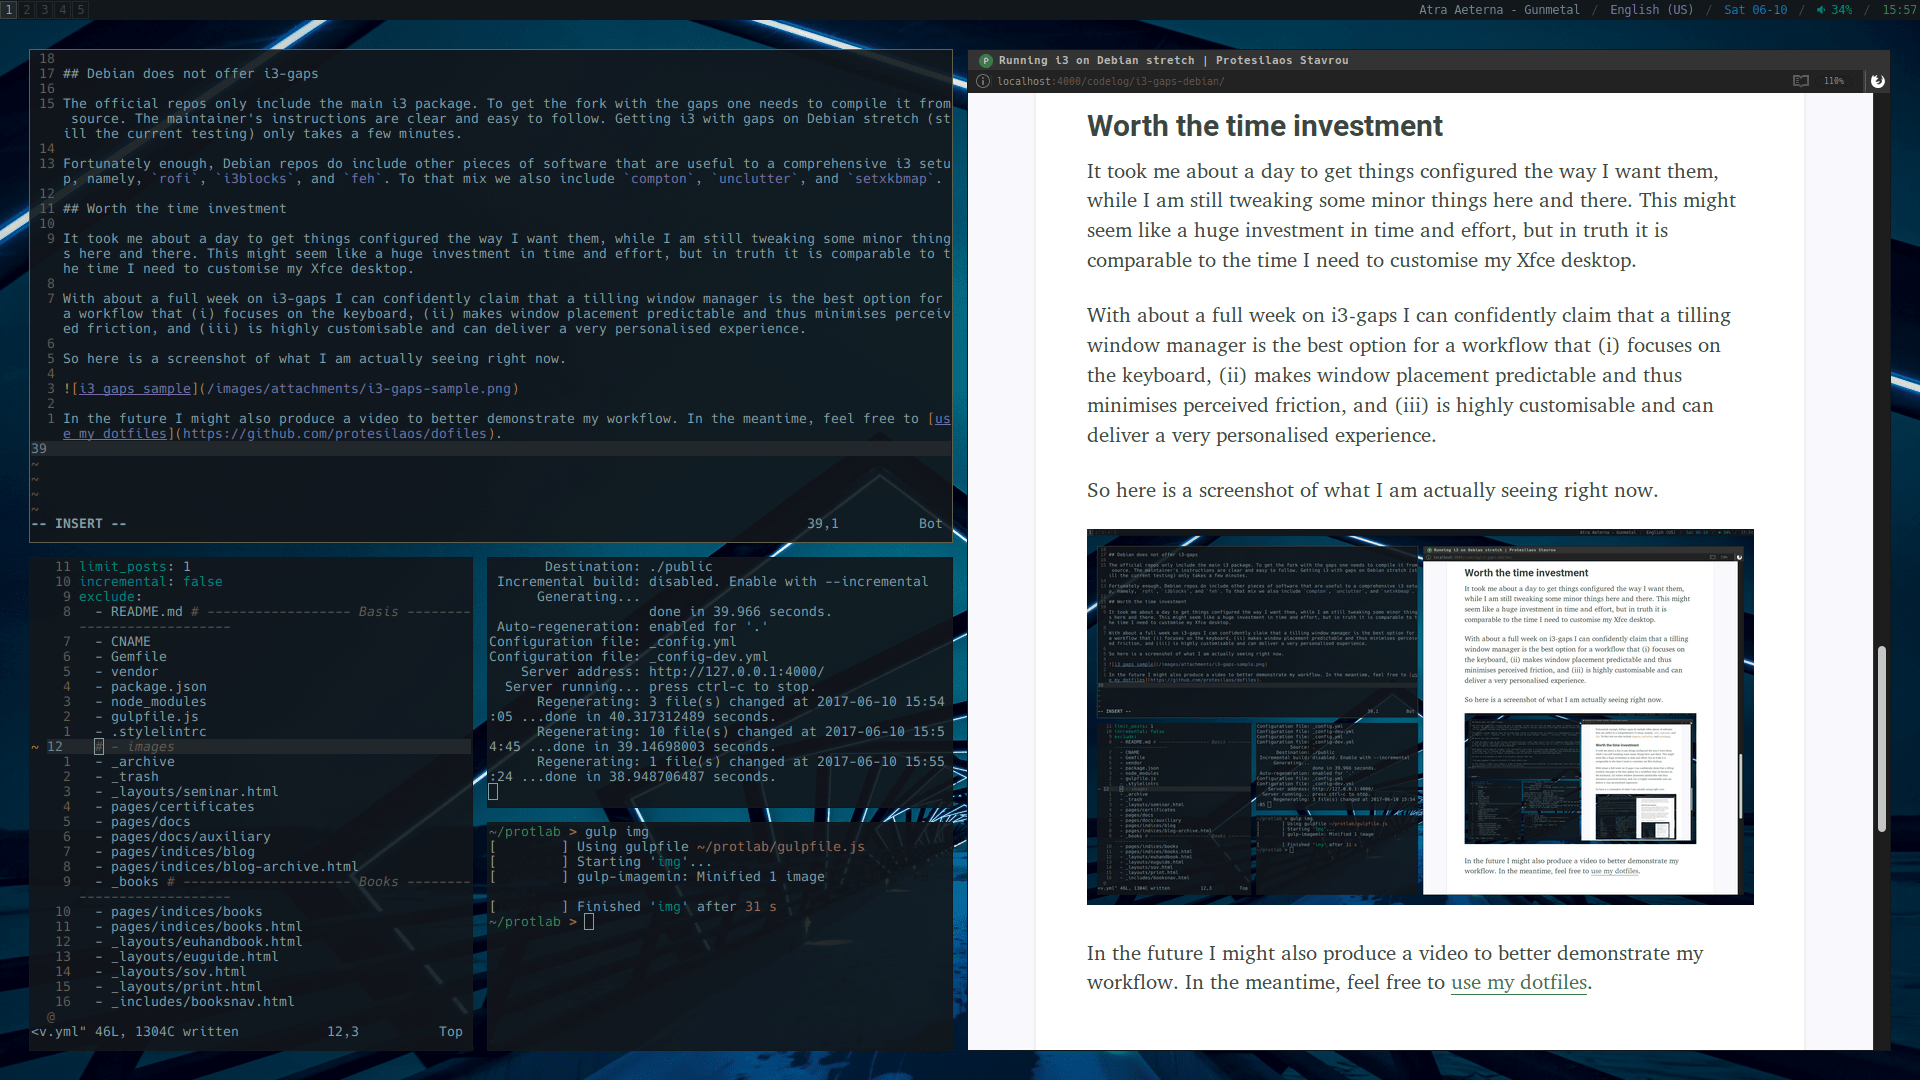Click the i3_gaps_sample markdown link in vim

click(135, 389)
